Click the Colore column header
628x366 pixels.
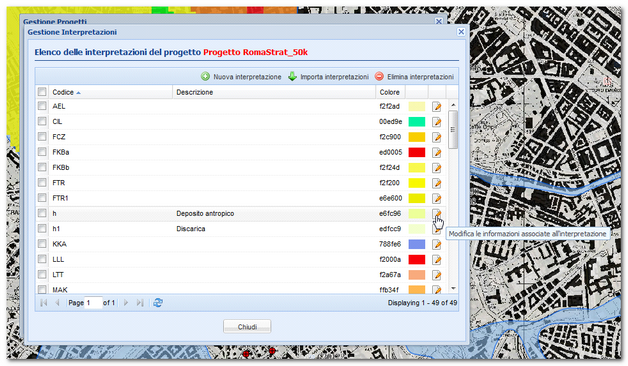390,92
